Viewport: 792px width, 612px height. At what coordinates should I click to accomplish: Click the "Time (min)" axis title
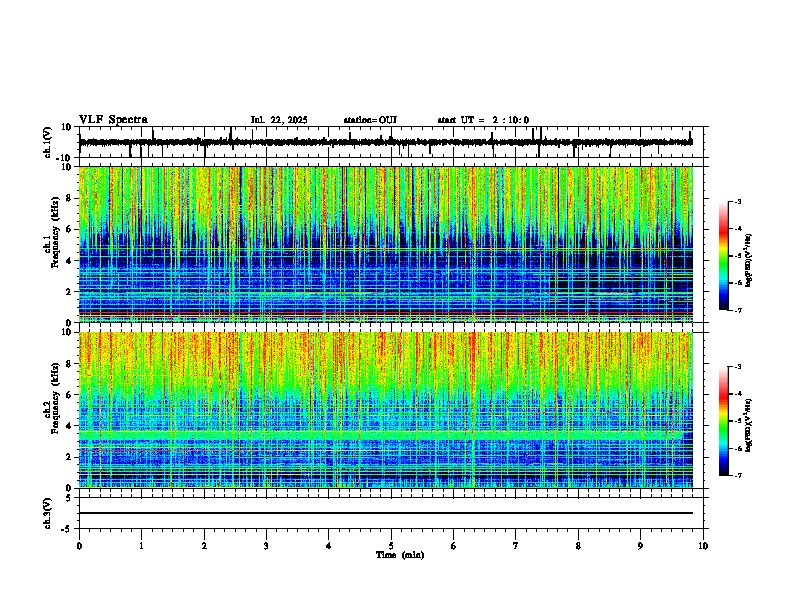tap(400, 555)
